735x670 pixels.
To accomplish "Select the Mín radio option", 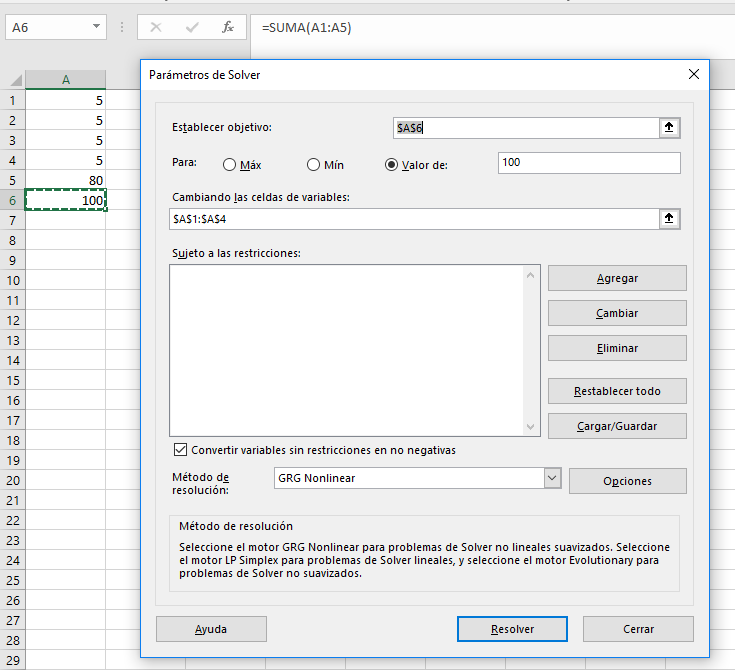I will click(x=313, y=165).
